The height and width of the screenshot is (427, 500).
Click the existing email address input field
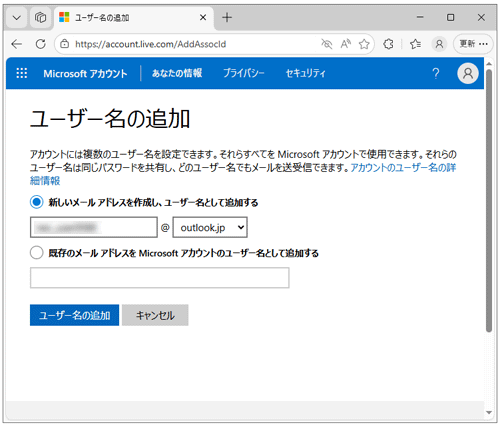point(160,277)
